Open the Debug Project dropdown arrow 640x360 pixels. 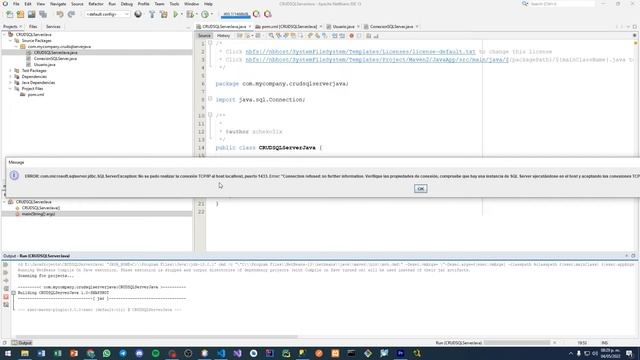coord(196,14)
